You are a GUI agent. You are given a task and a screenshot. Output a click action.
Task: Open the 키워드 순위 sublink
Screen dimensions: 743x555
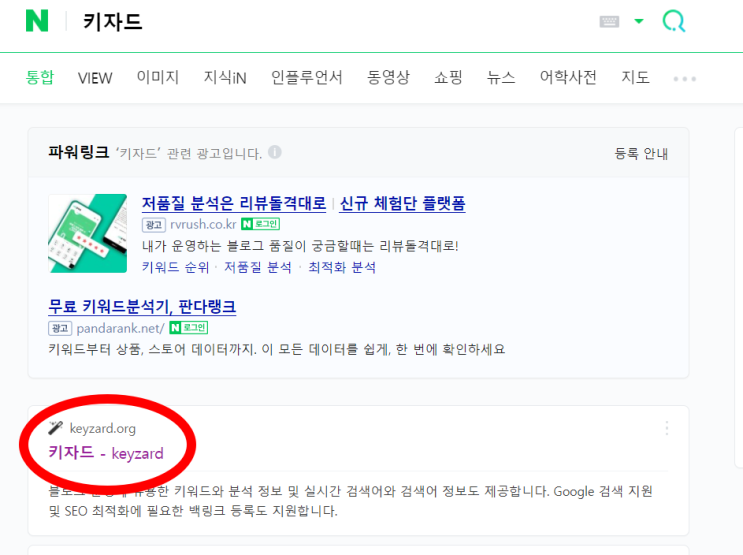tap(175, 267)
